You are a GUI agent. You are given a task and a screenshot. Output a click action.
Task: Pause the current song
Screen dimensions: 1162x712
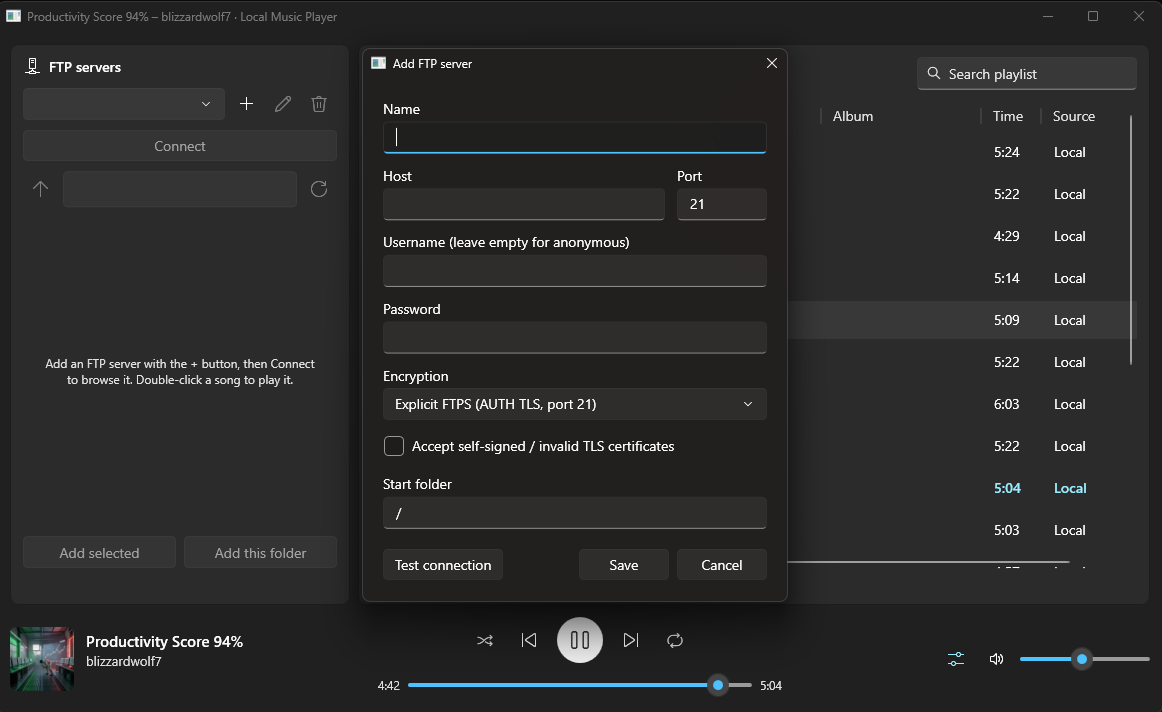(x=580, y=640)
